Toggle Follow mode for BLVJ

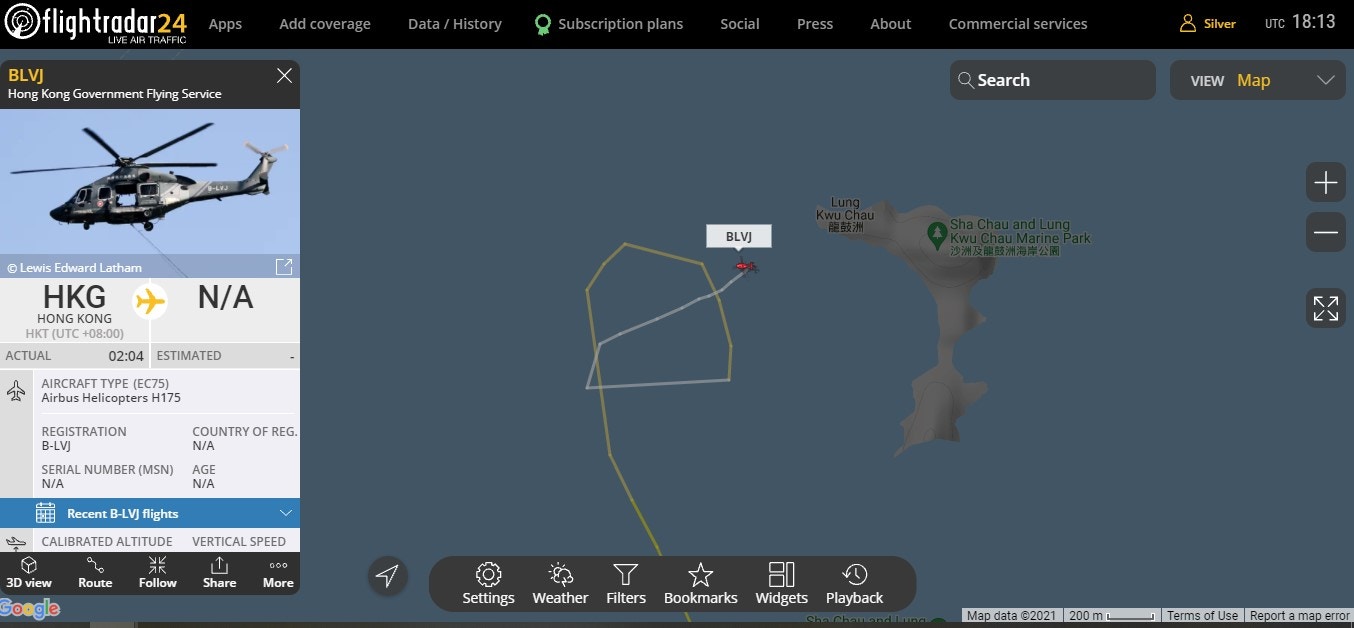[x=157, y=573]
